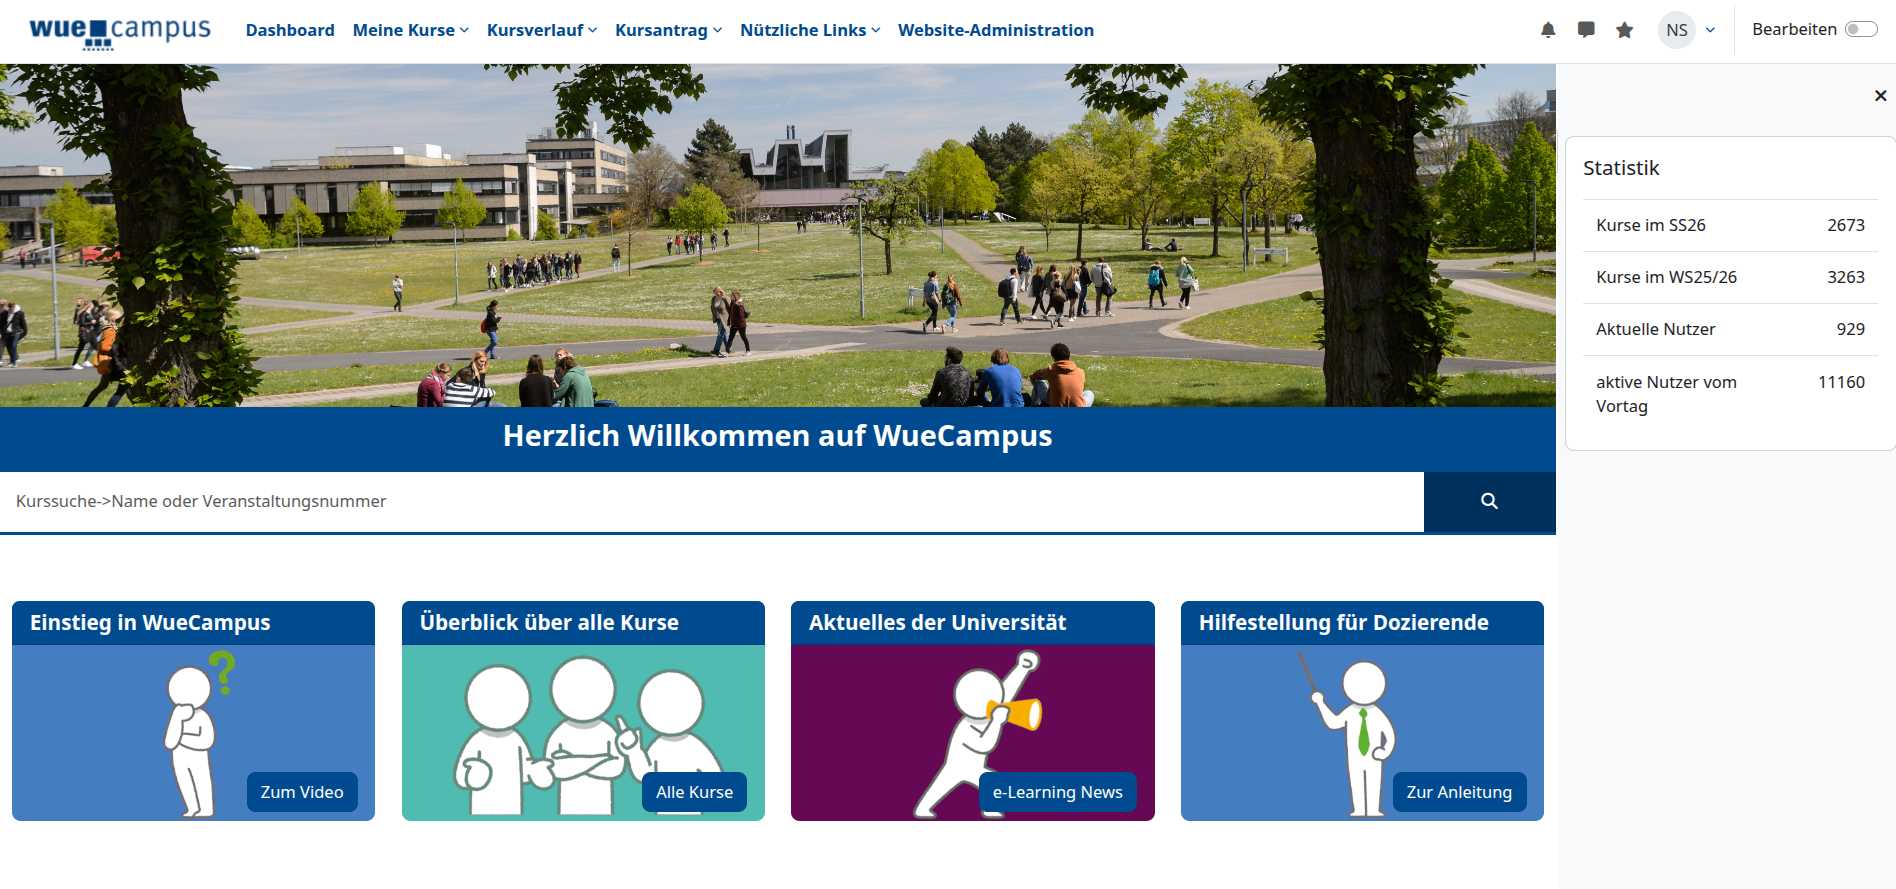The image size is (1896, 889).
Task: Click the value 2673
Action: tap(1846, 225)
